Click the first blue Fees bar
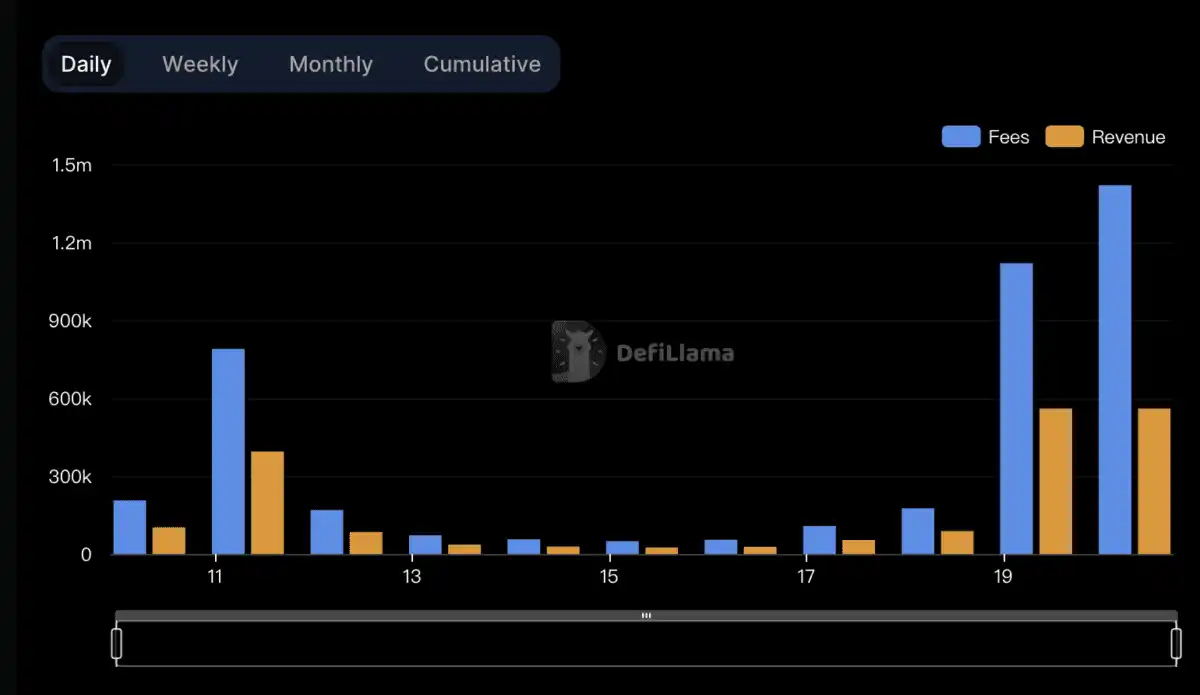 click(x=130, y=527)
